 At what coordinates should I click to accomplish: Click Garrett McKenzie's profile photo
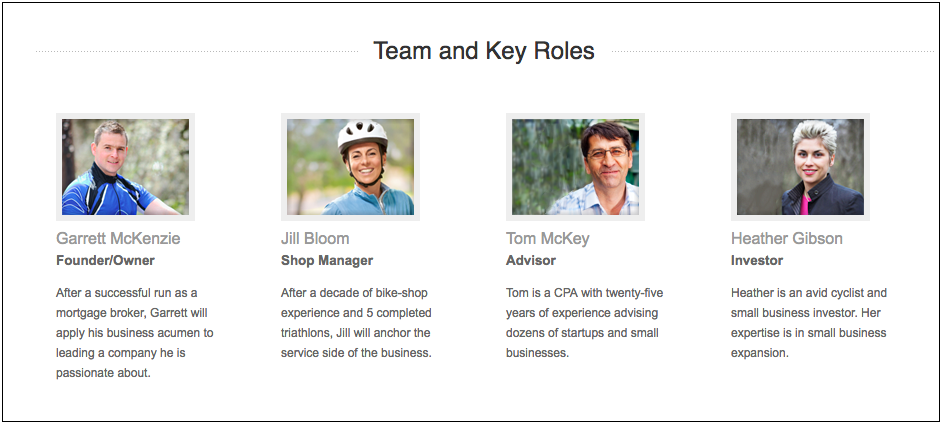tap(125, 167)
